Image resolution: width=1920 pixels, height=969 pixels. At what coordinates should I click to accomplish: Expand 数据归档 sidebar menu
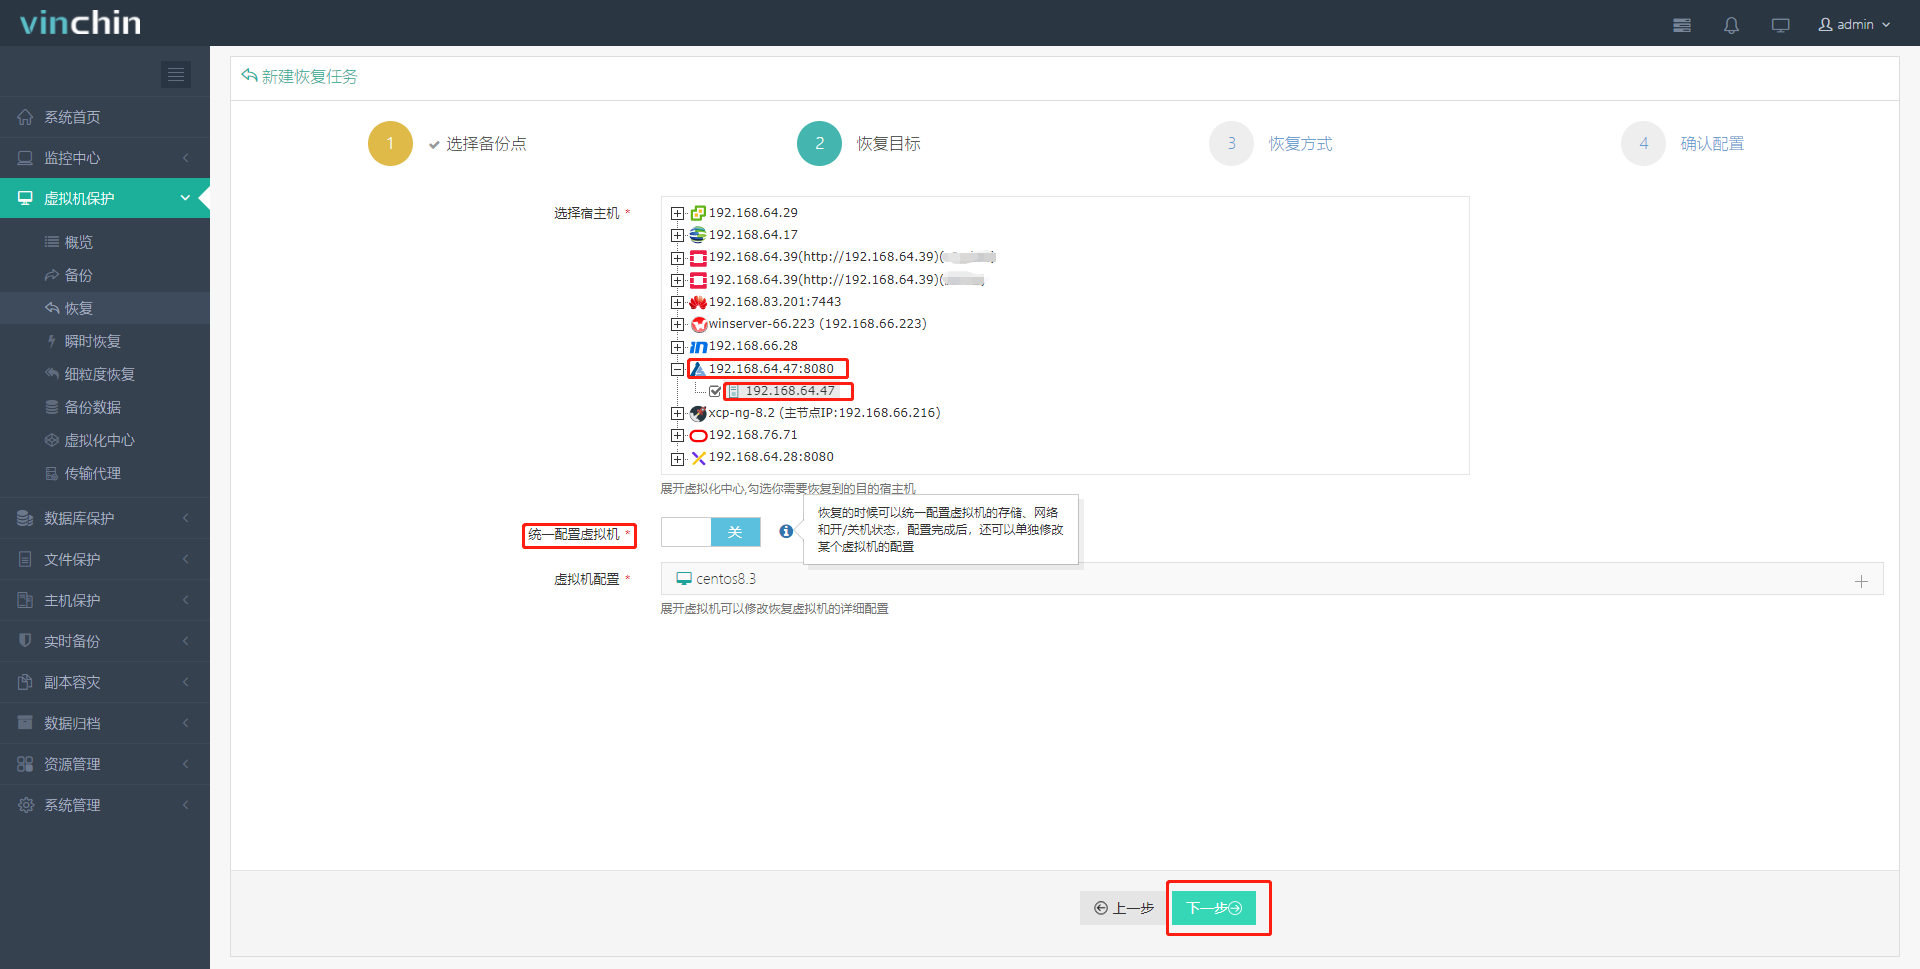click(x=105, y=723)
